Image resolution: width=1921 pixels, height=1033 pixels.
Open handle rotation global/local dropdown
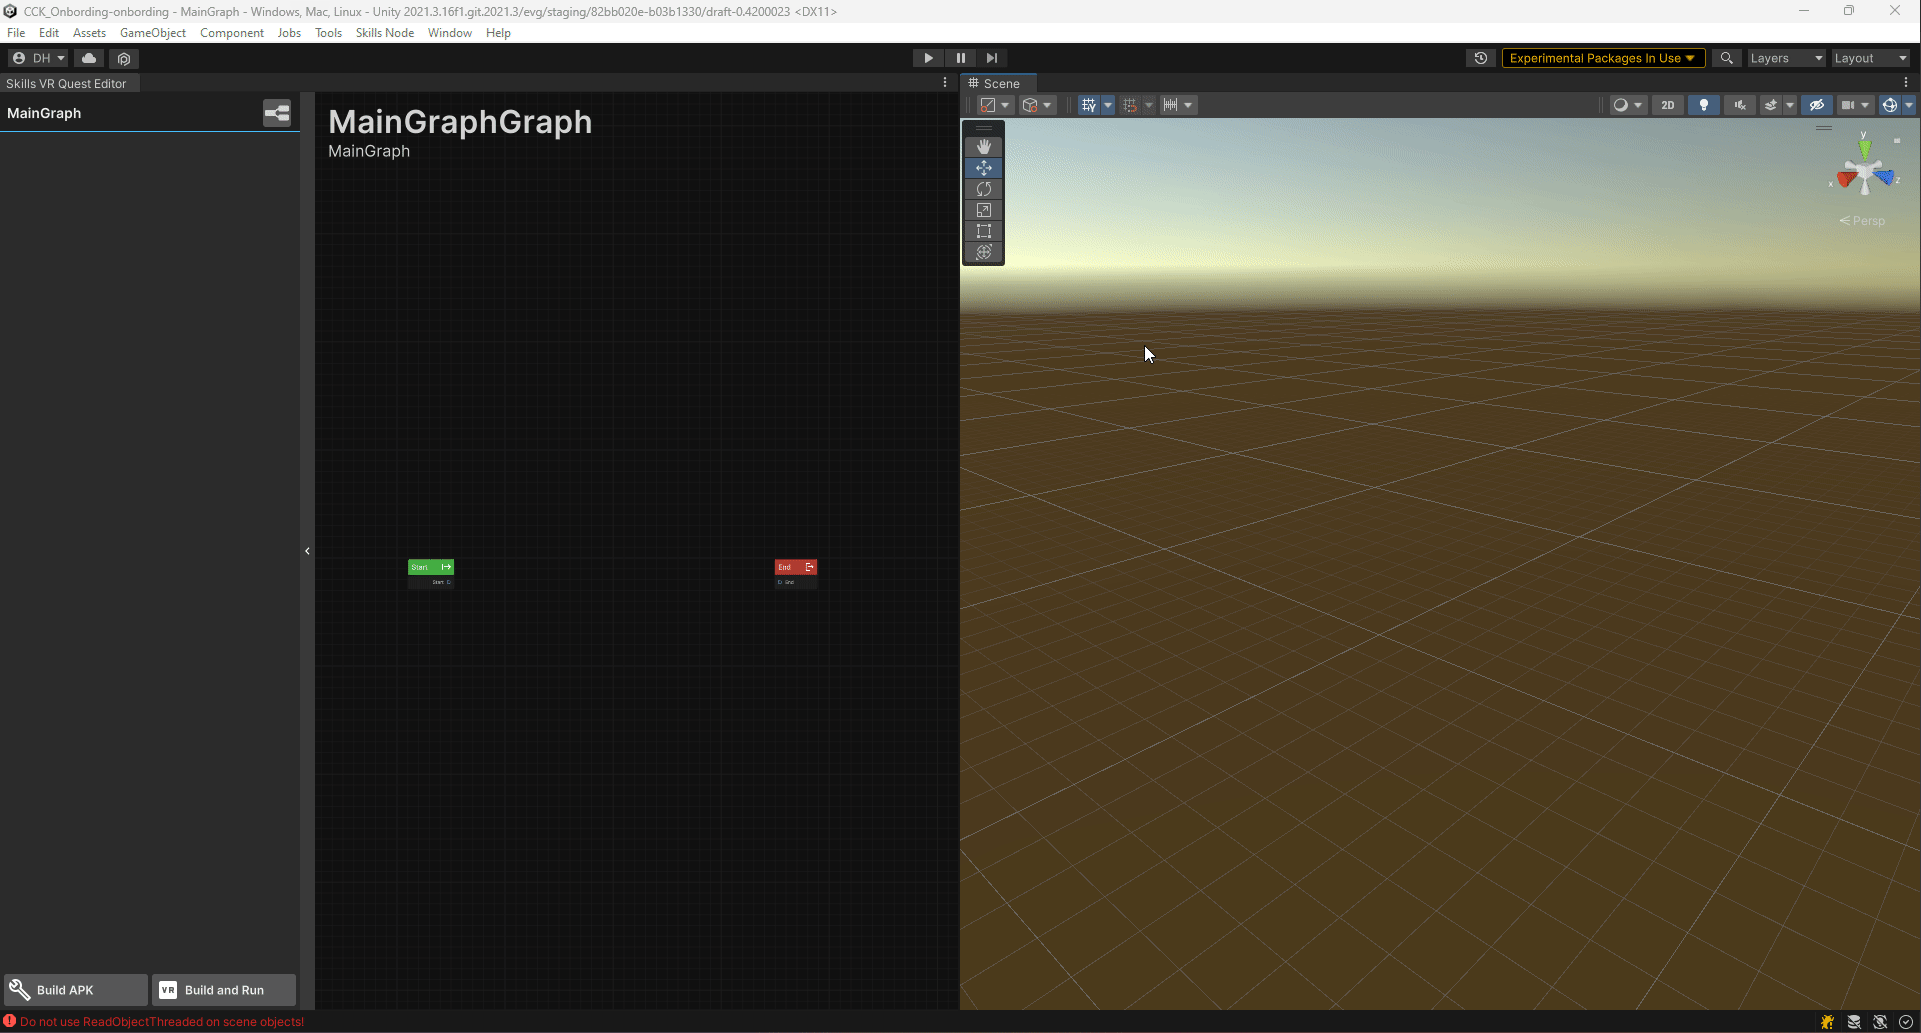click(1037, 105)
